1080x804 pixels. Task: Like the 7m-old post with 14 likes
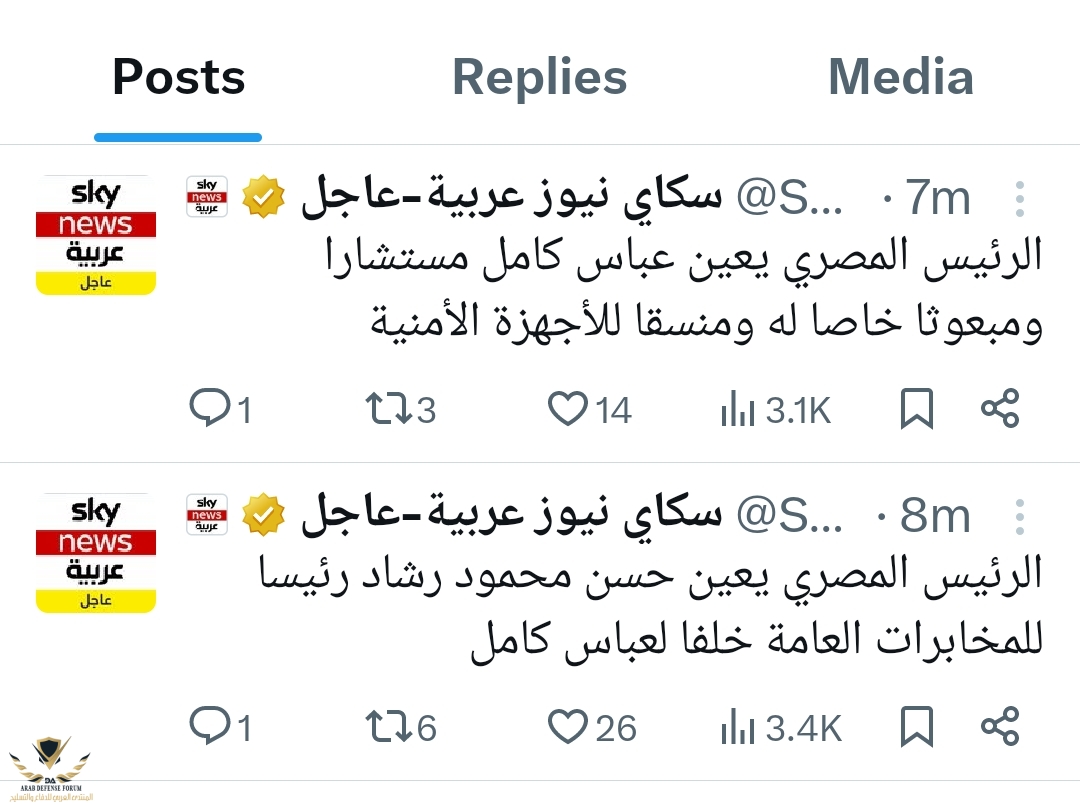[x=568, y=409]
